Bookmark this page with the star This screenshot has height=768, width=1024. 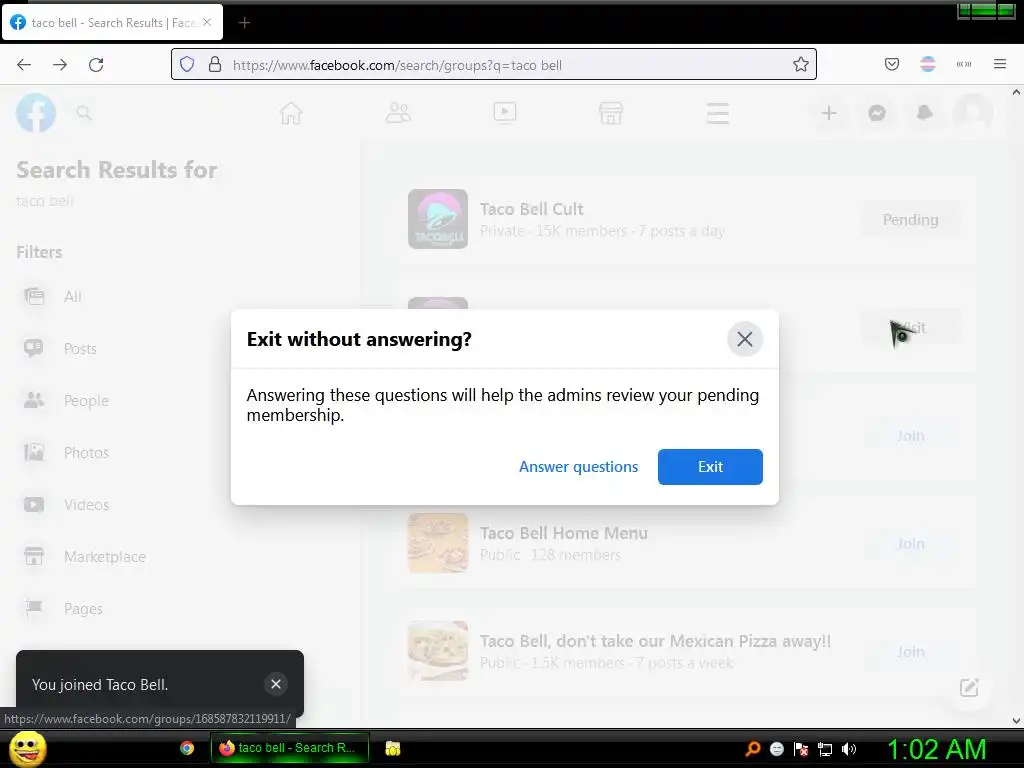click(801, 65)
